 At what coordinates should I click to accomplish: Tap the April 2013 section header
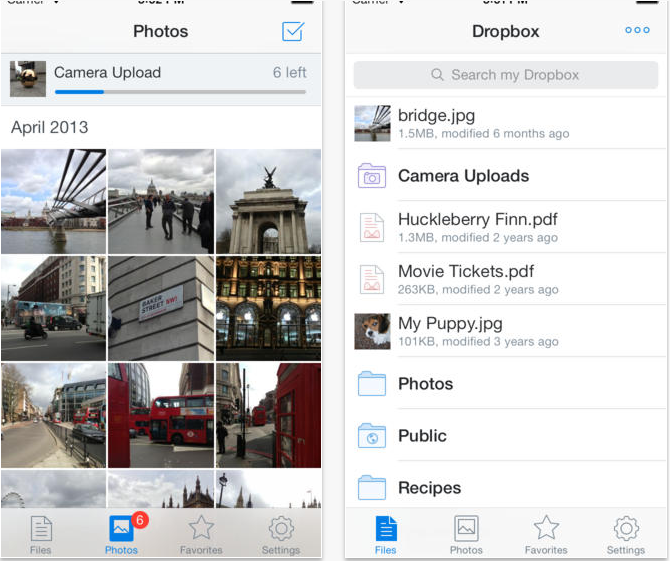point(50,127)
